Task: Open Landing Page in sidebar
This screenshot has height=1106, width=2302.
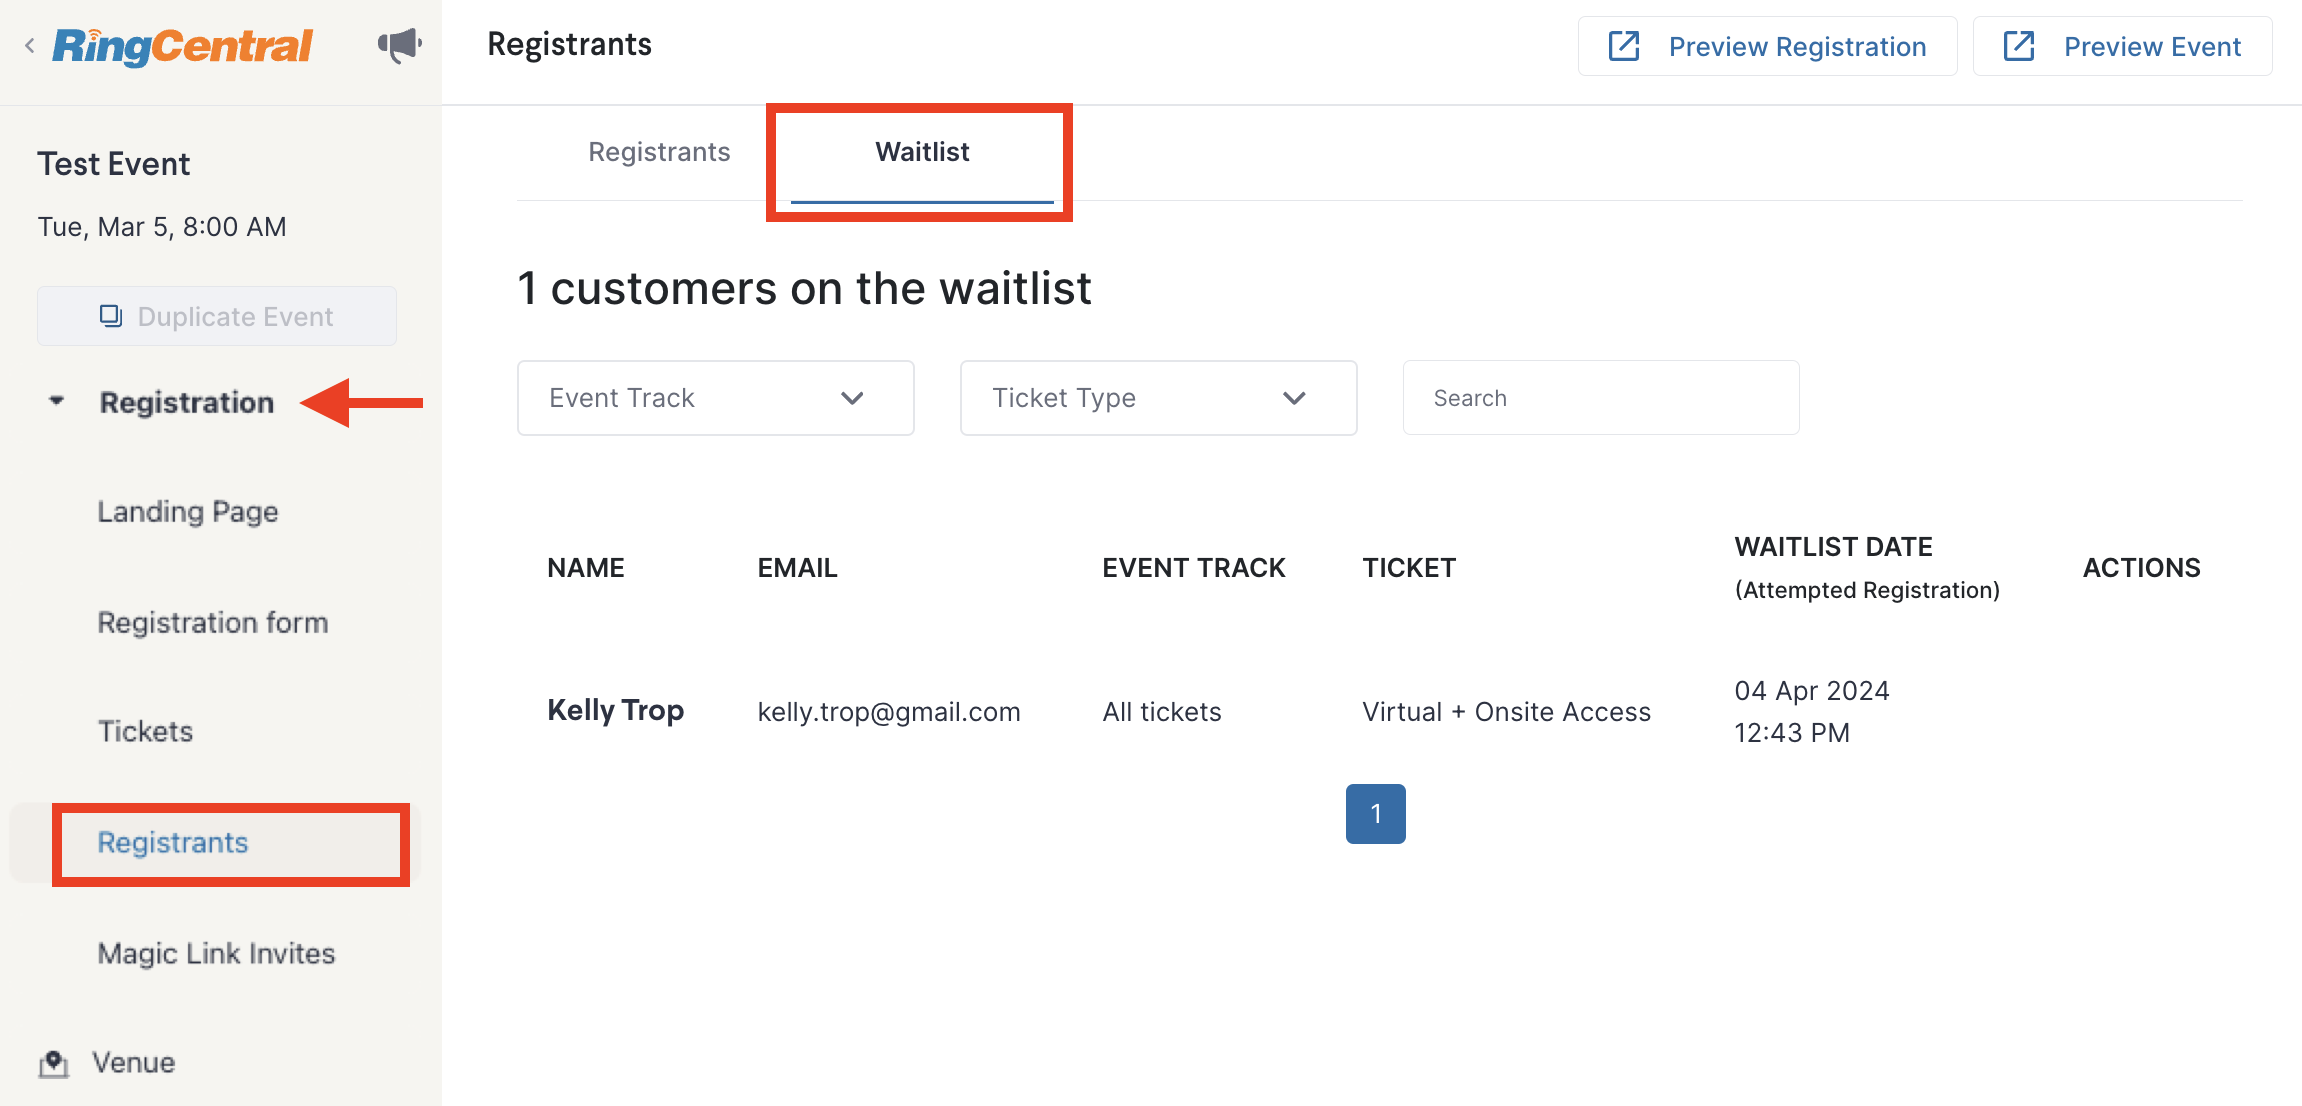Action: click(188, 512)
